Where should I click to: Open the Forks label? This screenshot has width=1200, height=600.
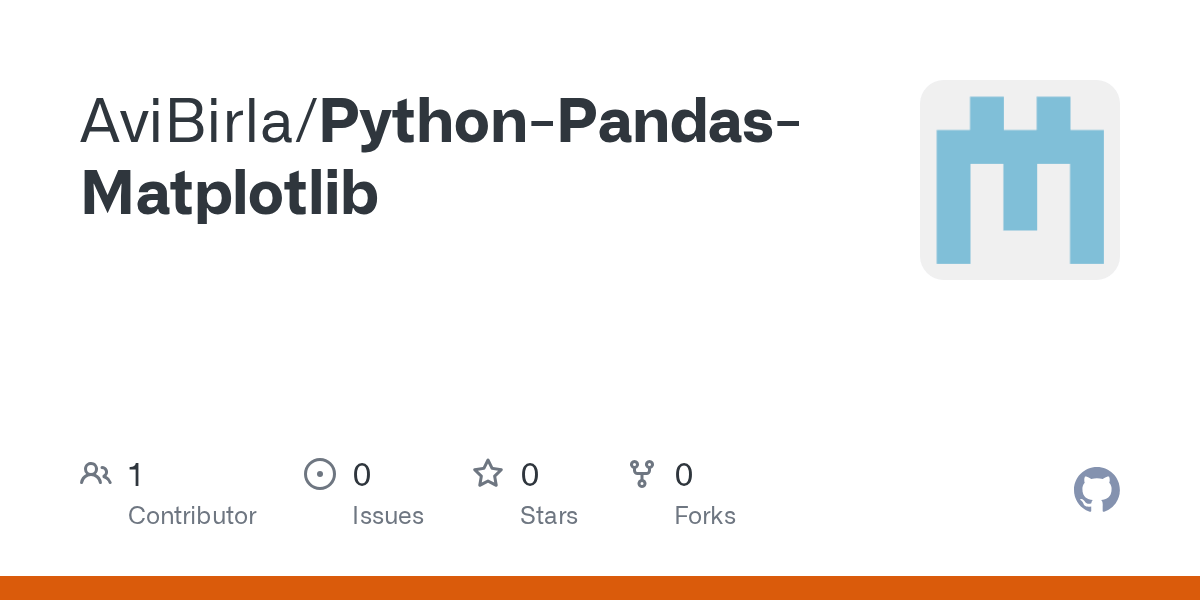[x=705, y=516]
